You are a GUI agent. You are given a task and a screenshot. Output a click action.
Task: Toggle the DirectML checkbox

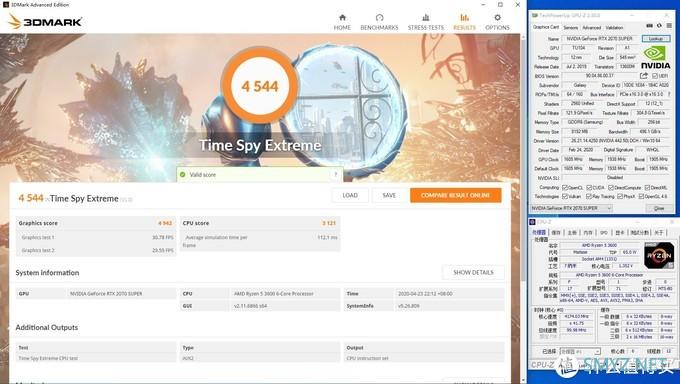[647, 187]
